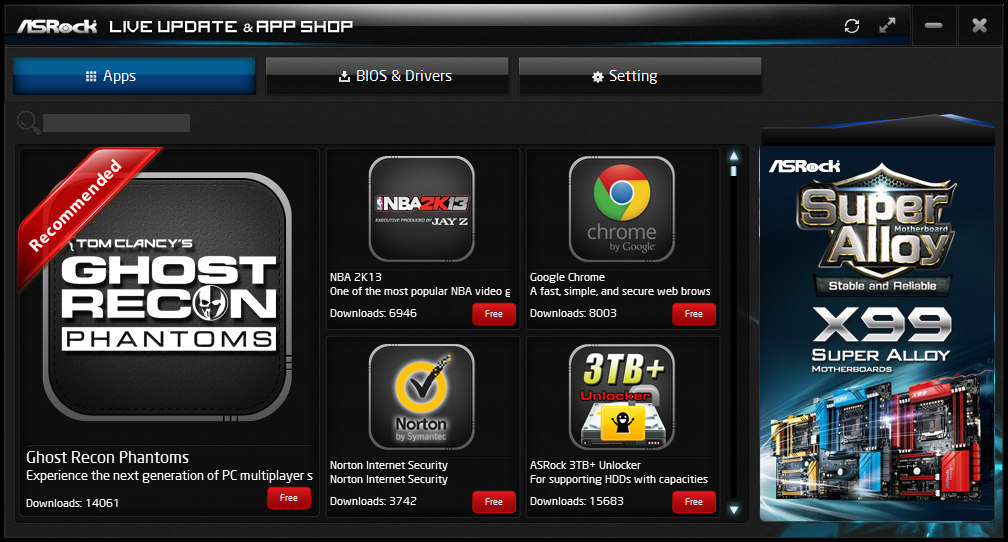This screenshot has height=542, width=1008.
Task: Click the app list scrollbar thumb
Action: tap(734, 171)
